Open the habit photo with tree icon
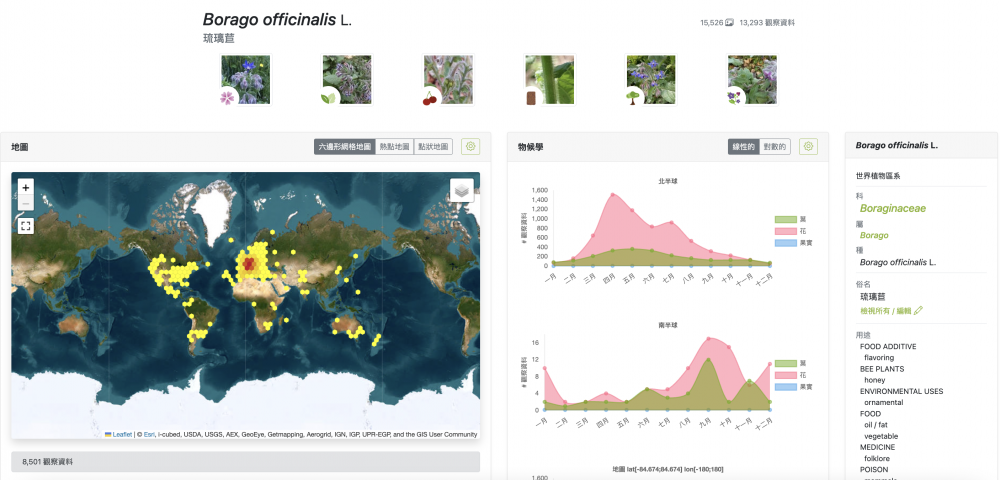This screenshot has height=480, width=1000. tap(651, 79)
